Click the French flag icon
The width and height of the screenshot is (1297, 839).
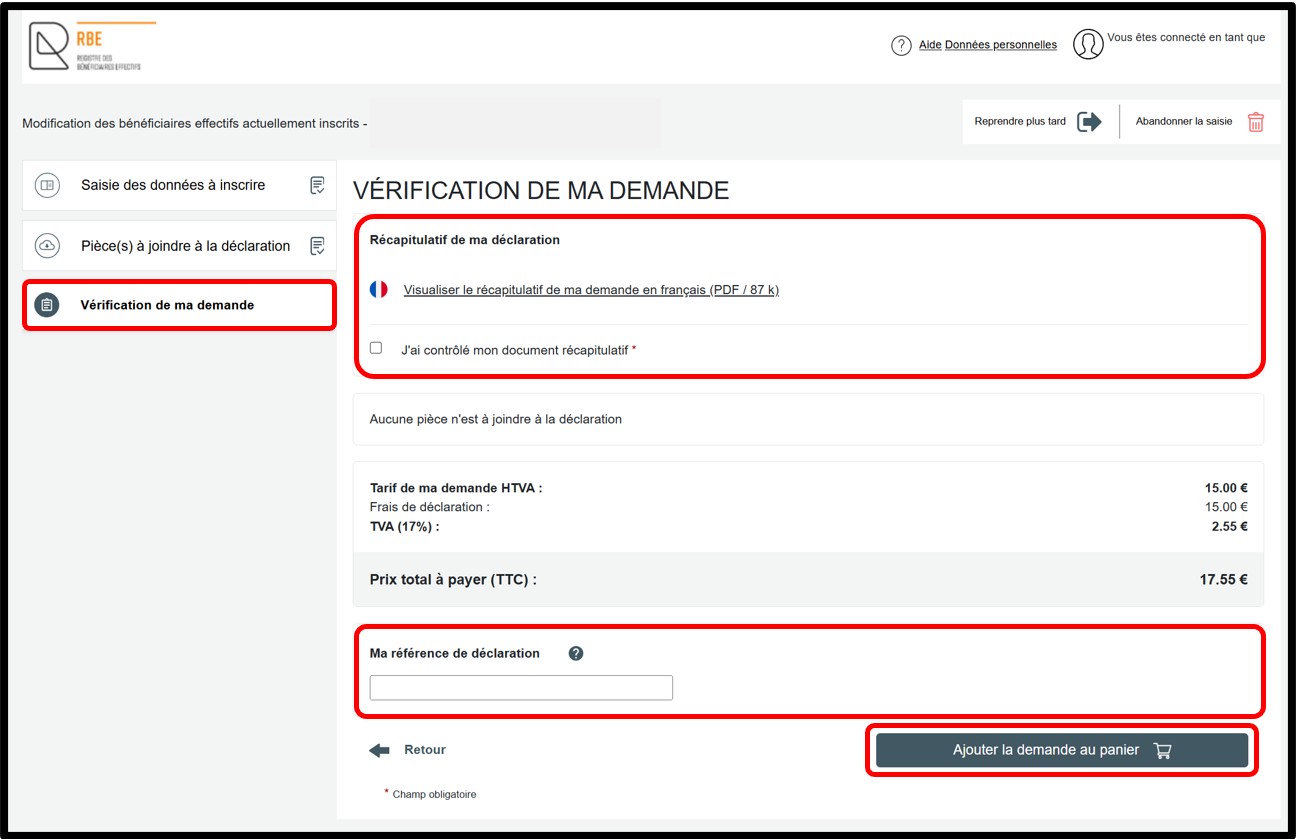pyautogui.click(x=379, y=290)
